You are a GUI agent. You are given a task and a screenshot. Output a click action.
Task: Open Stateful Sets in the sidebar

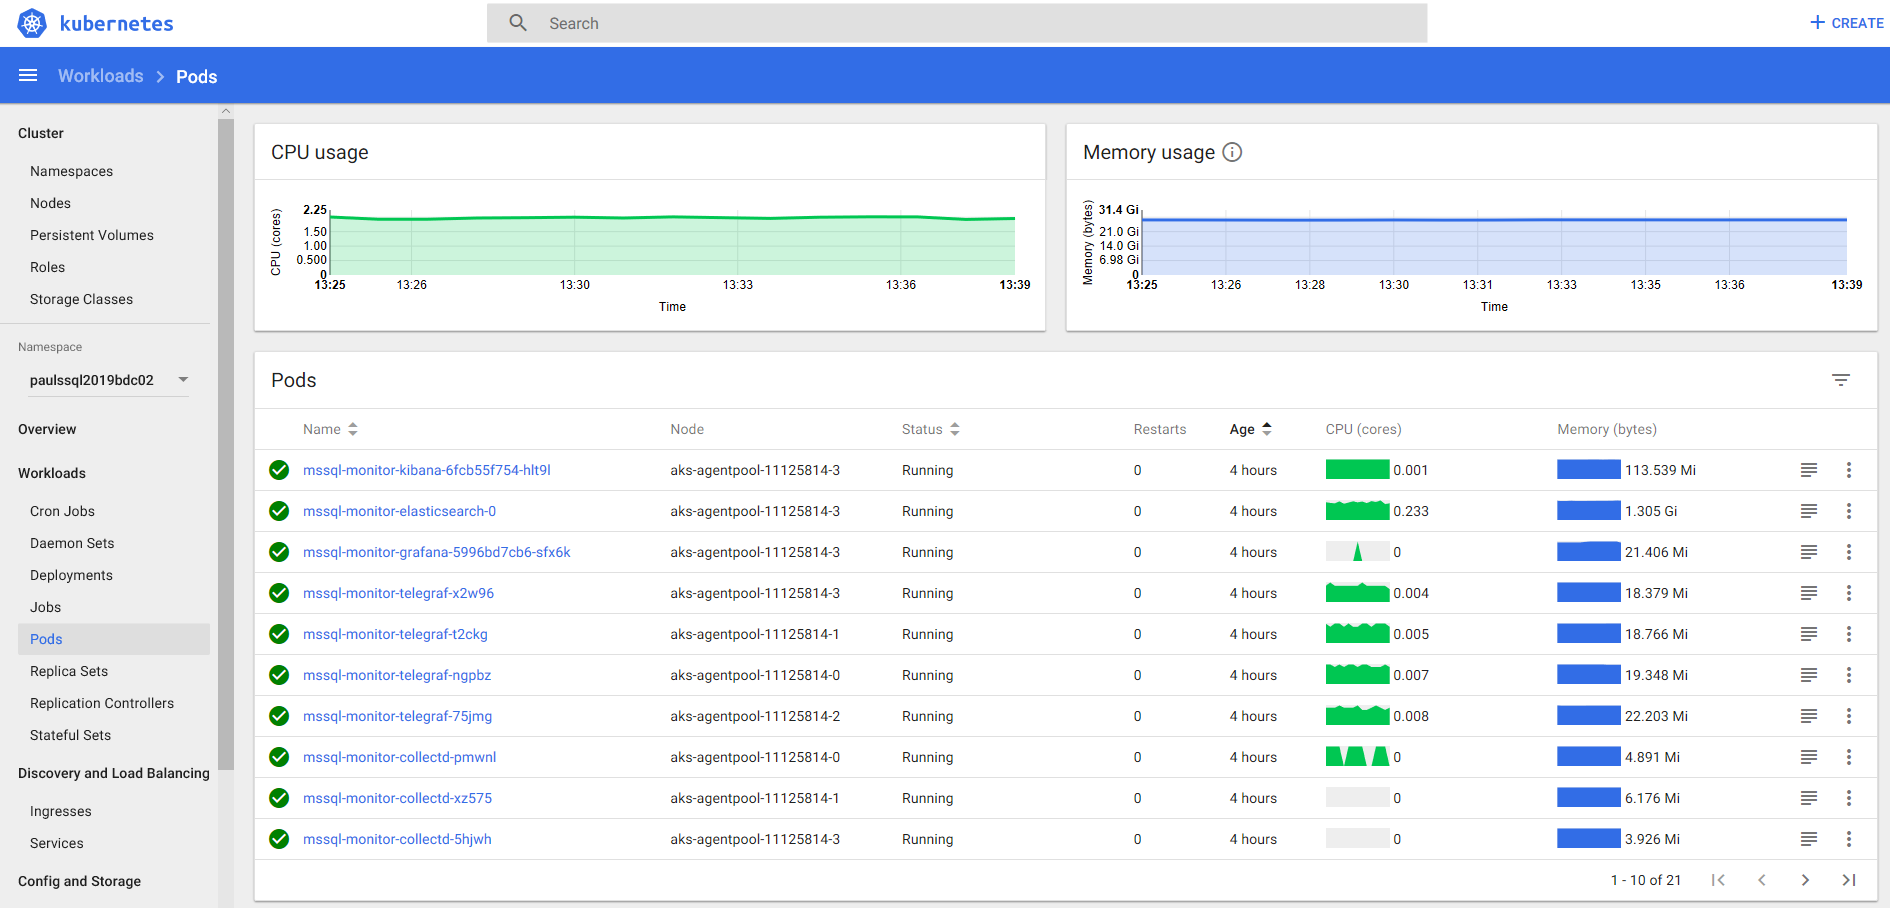point(70,735)
